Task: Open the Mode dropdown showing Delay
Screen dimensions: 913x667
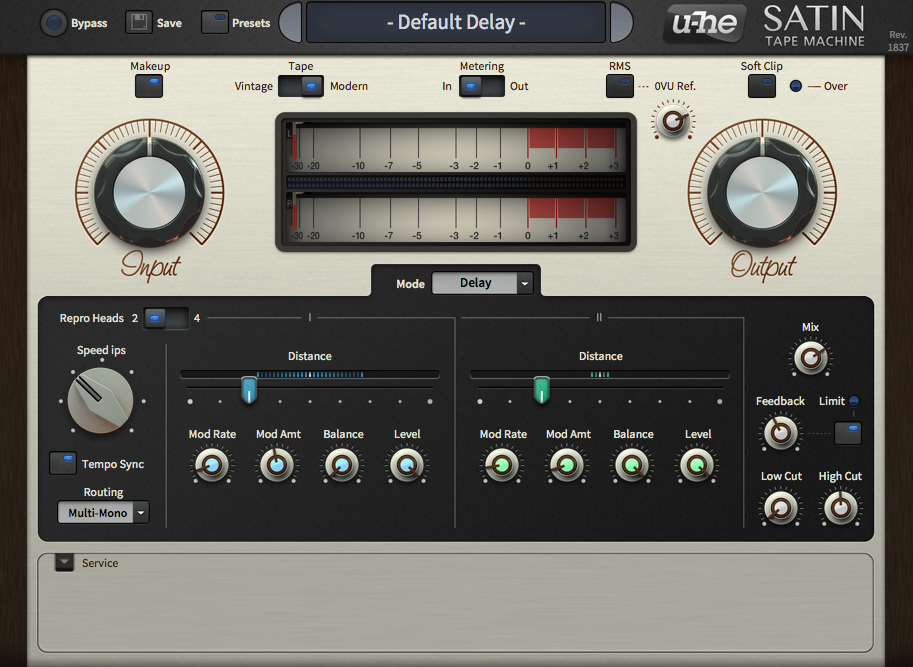Action: (483, 283)
